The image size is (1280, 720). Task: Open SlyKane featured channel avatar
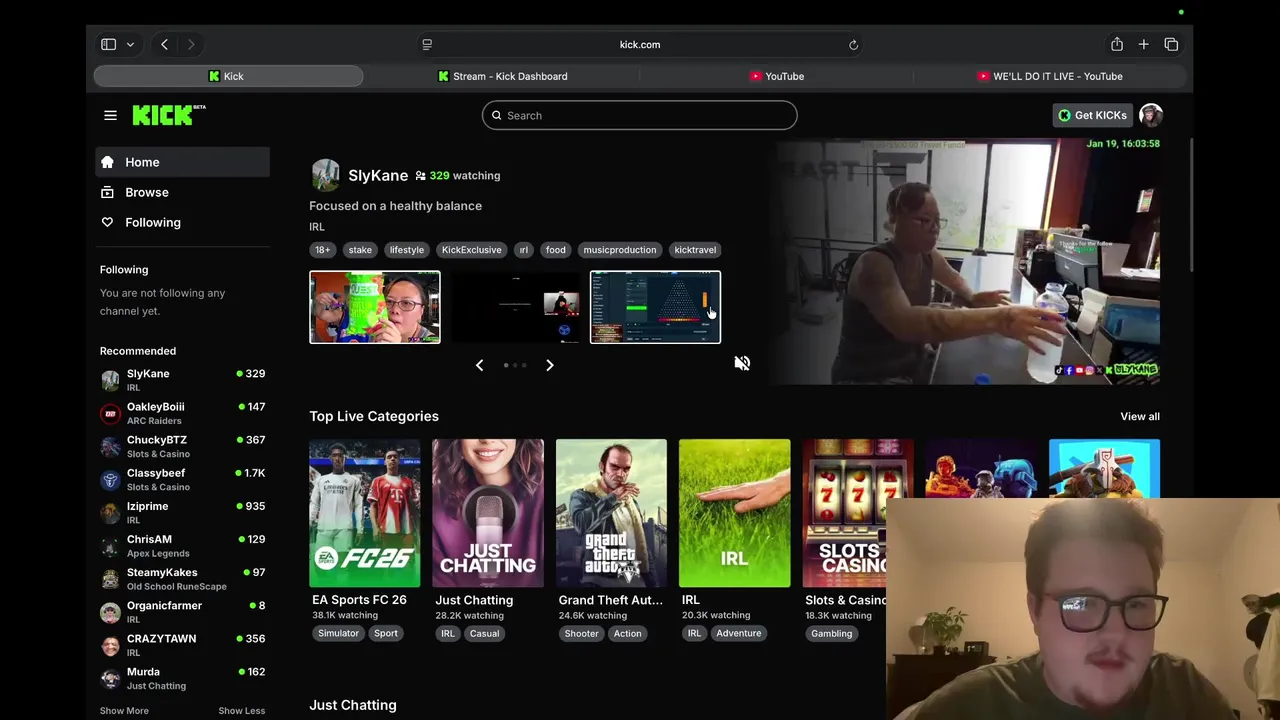pyautogui.click(x=325, y=175)
